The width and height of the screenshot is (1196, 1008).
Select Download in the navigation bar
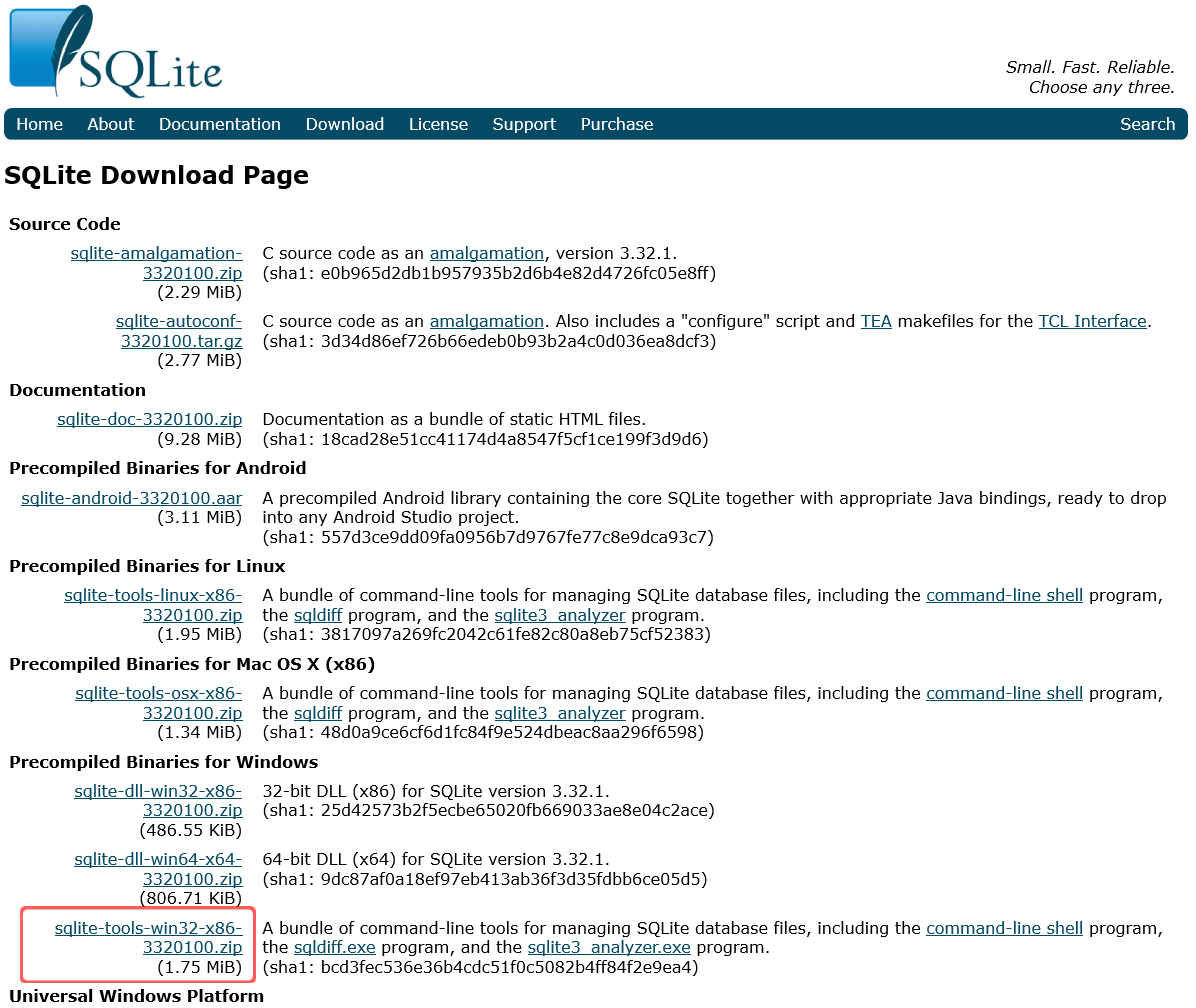(x=345, y=124)
